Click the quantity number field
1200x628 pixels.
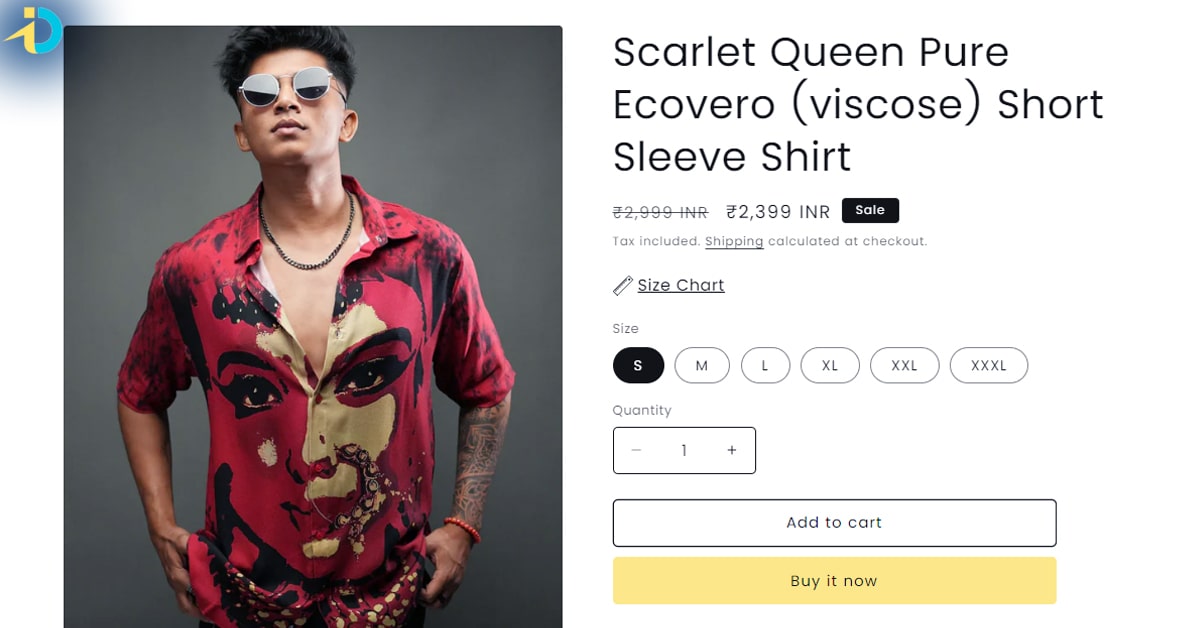(684, 451)
